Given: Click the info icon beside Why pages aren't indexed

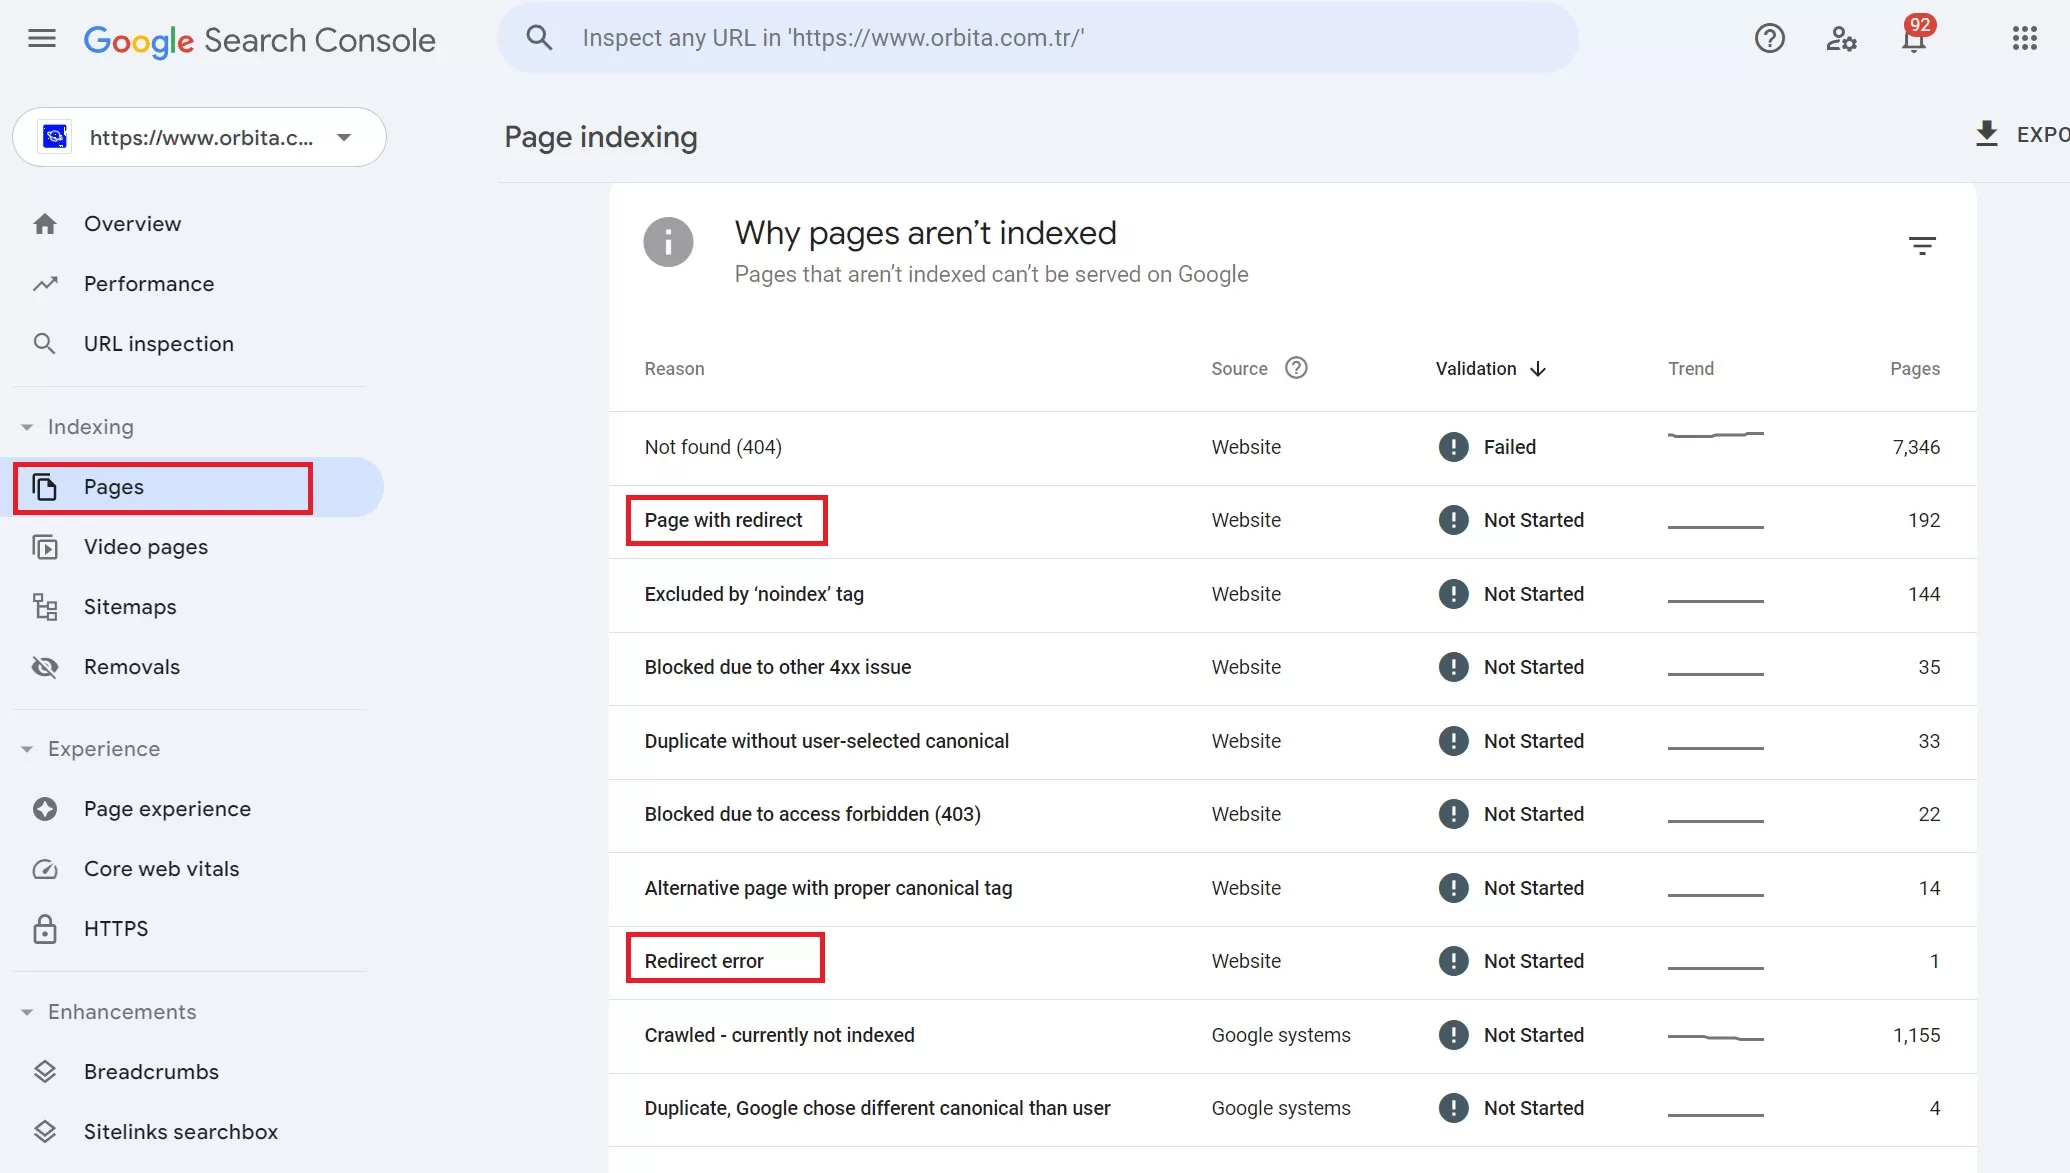Looking at the screenshot, I should pos(668,243).
